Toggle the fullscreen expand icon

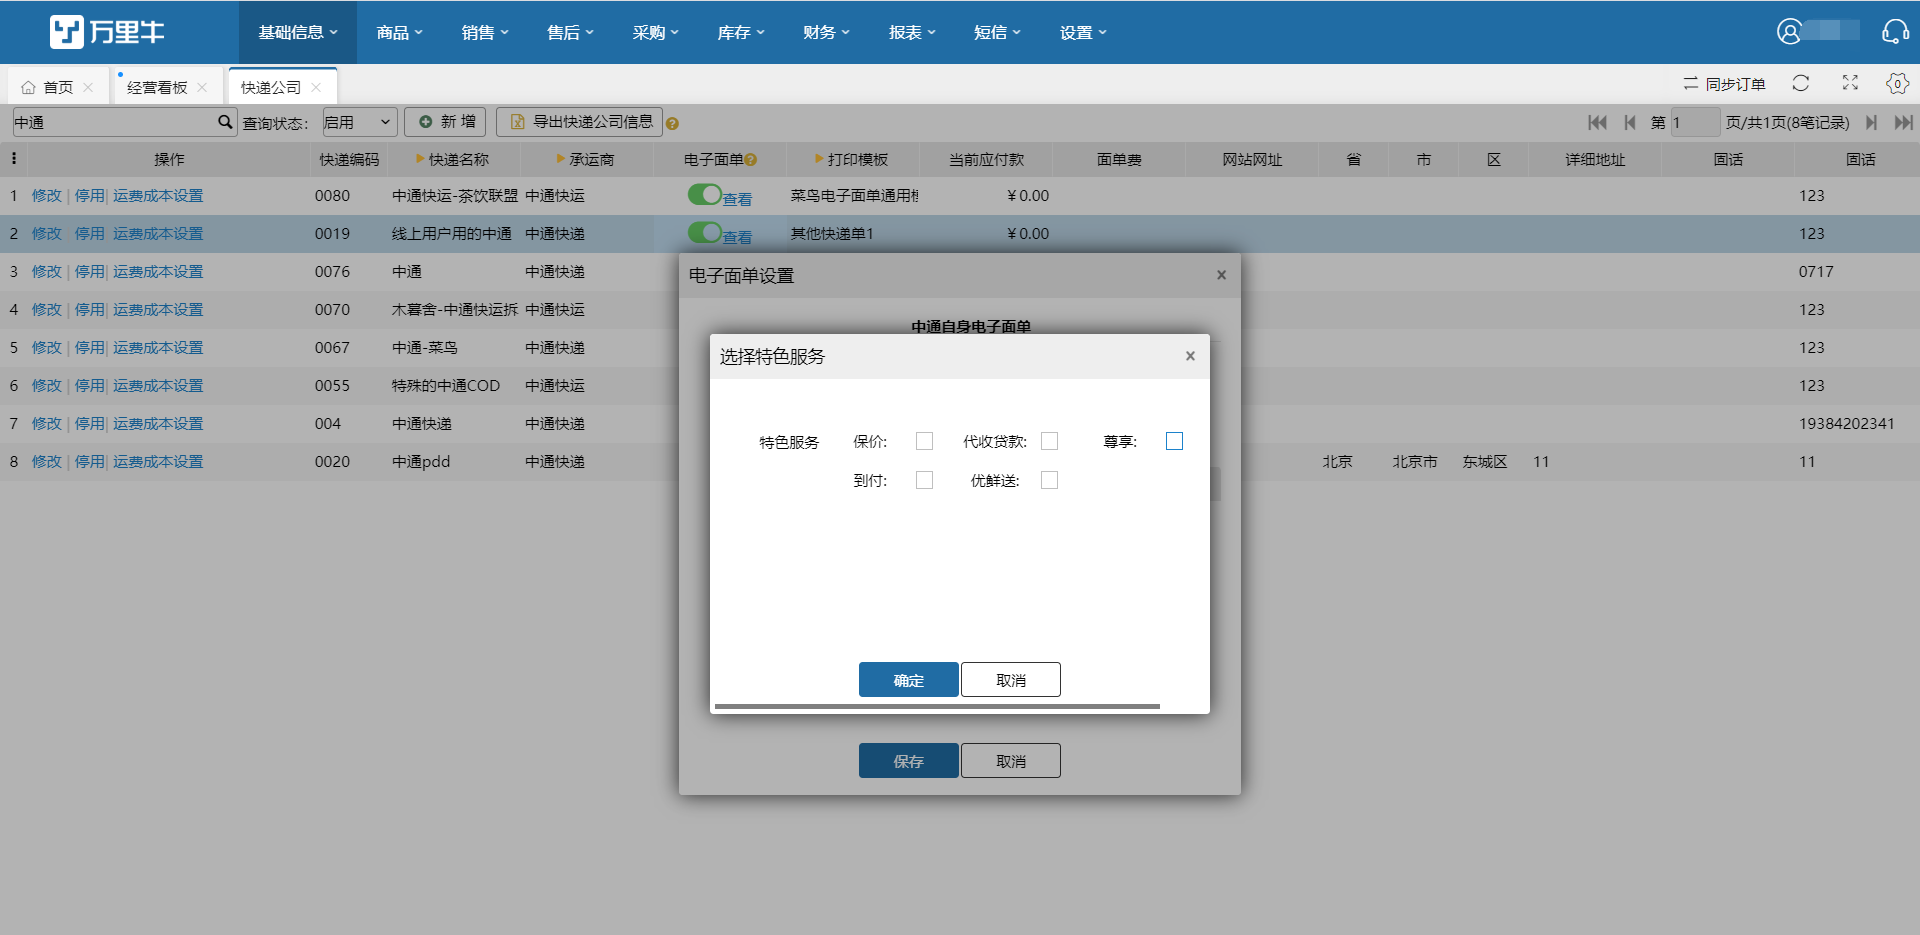(1850, 83)
